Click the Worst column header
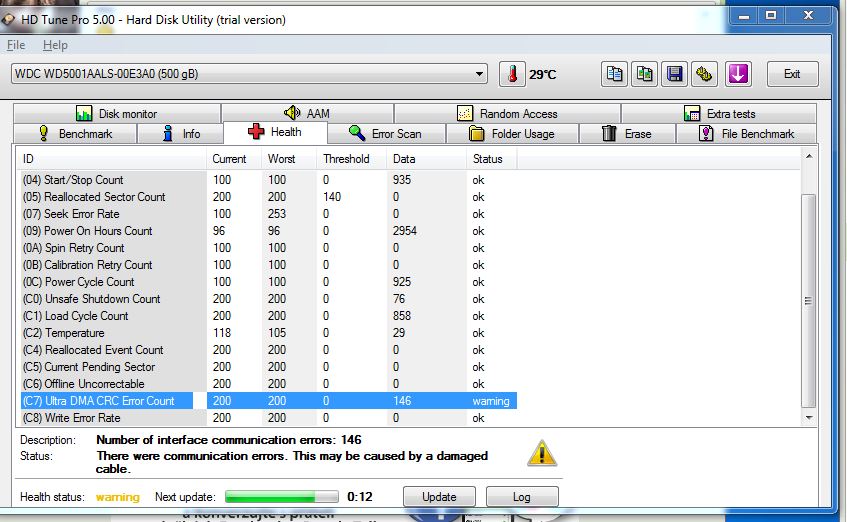The height and width of the screenshot is (522, 847). click(289, 159)
